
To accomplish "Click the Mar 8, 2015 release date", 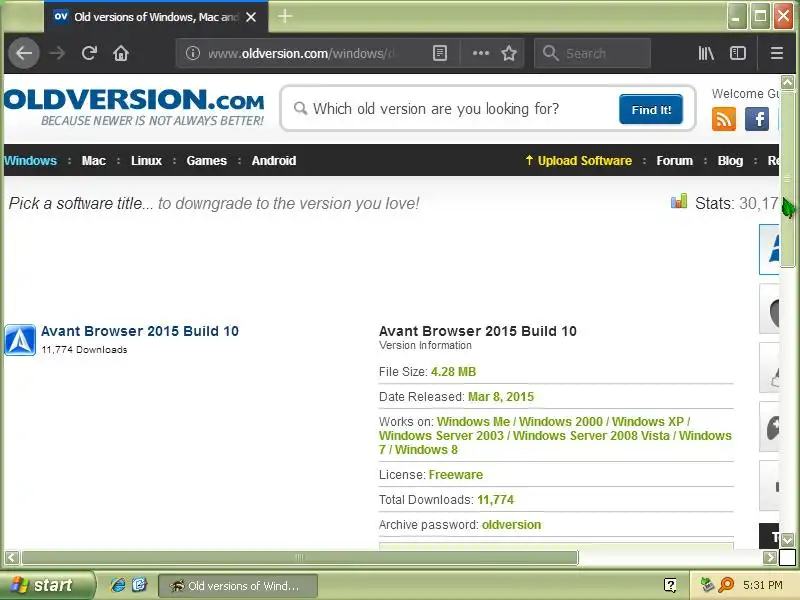I will pos(501,396).
